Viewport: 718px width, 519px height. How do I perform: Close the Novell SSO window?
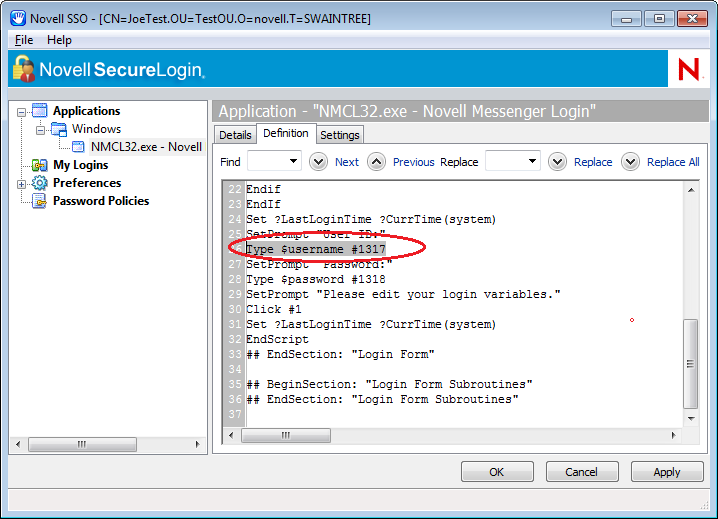coord(692,19)
